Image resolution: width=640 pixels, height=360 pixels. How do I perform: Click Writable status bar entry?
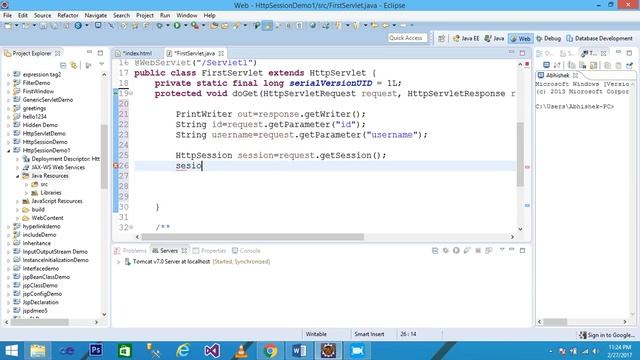pos(316,334)
